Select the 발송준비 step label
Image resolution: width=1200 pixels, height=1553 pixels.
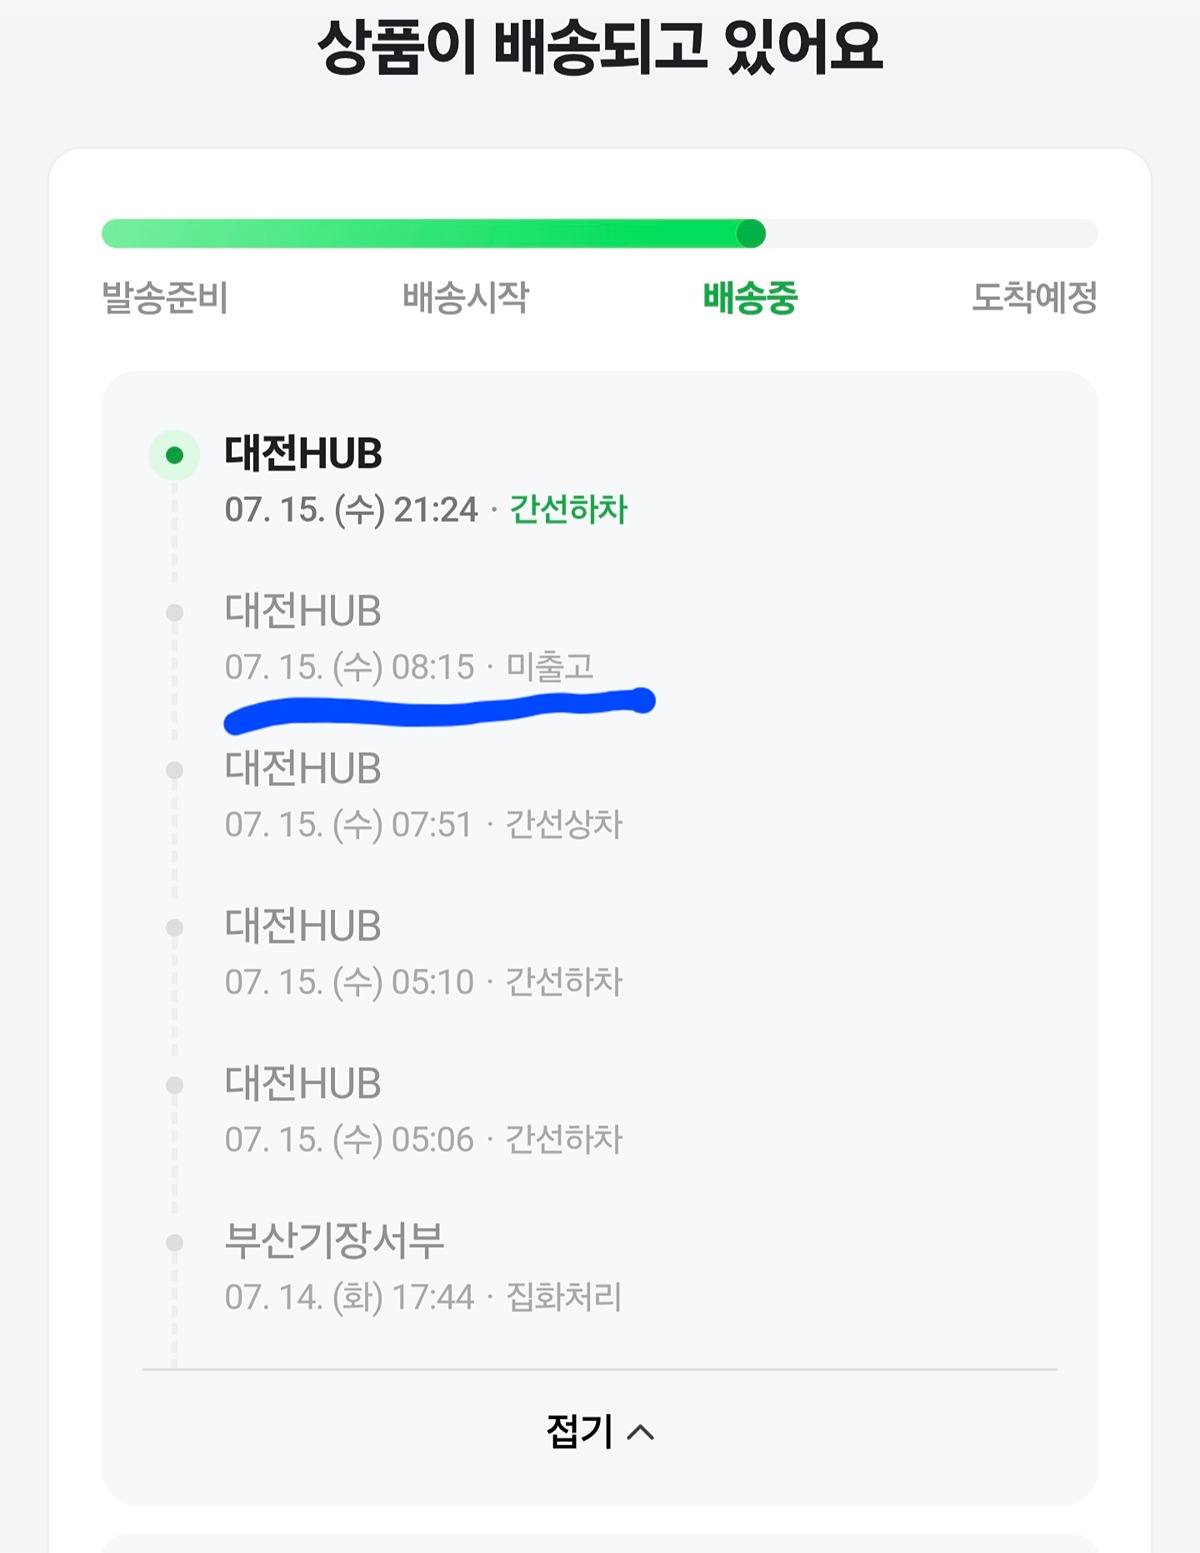165,298
